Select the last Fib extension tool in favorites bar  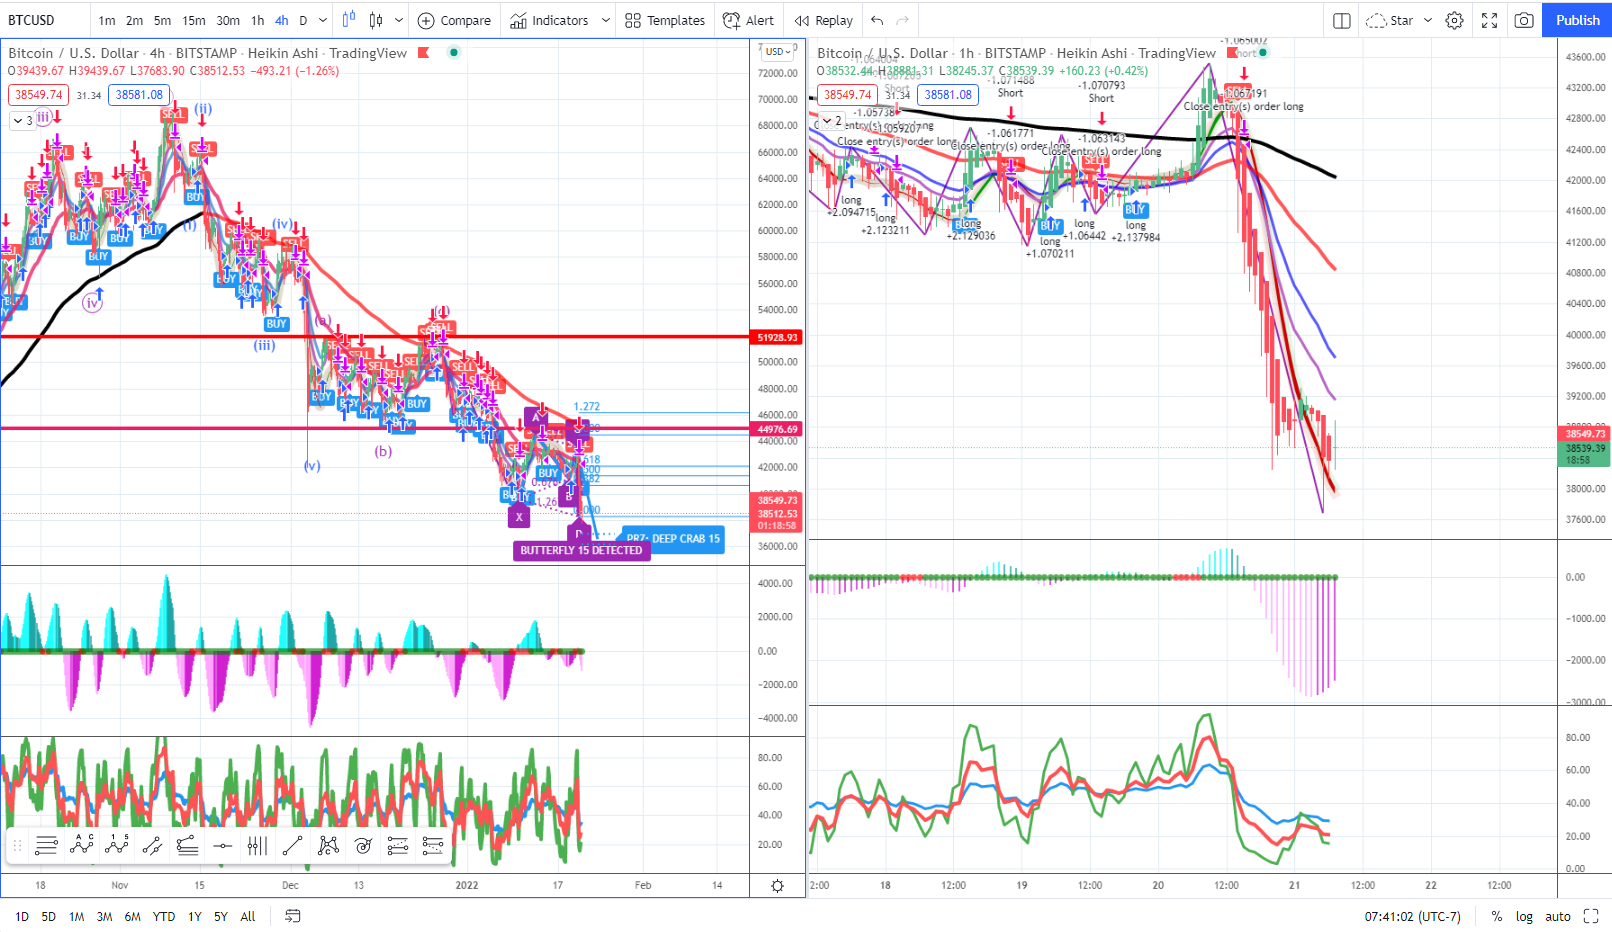433,846
